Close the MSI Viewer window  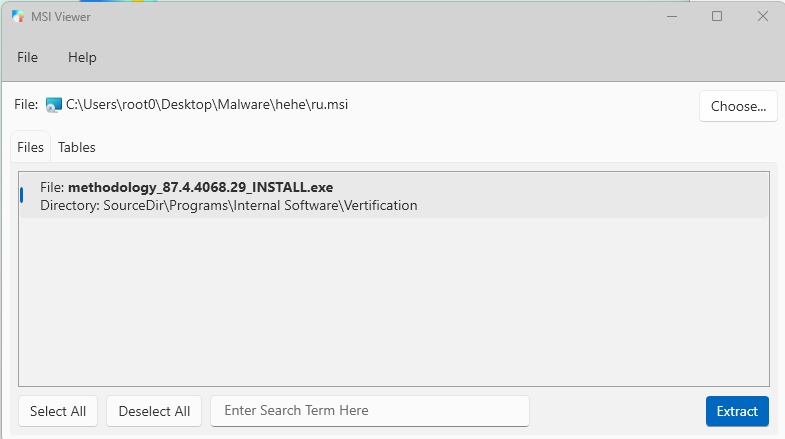click(x=762, y=17)
